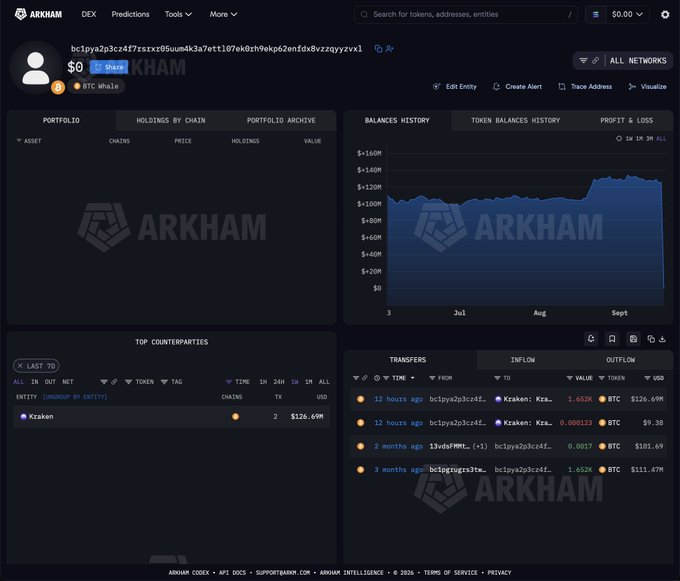Switch to PORTFOLIO ARCHIVE tab

pos(281,121)
